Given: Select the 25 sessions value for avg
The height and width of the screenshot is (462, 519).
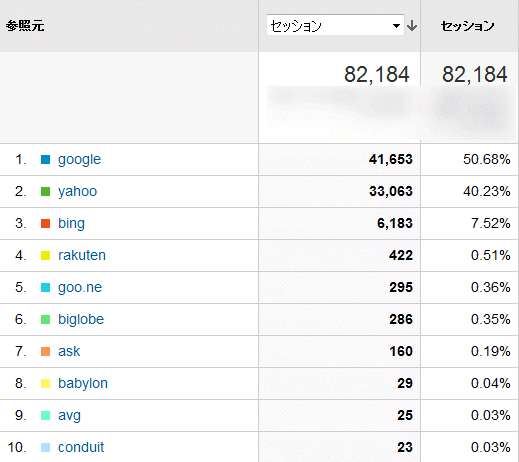Looking at the screenshot, I should 405,416.
